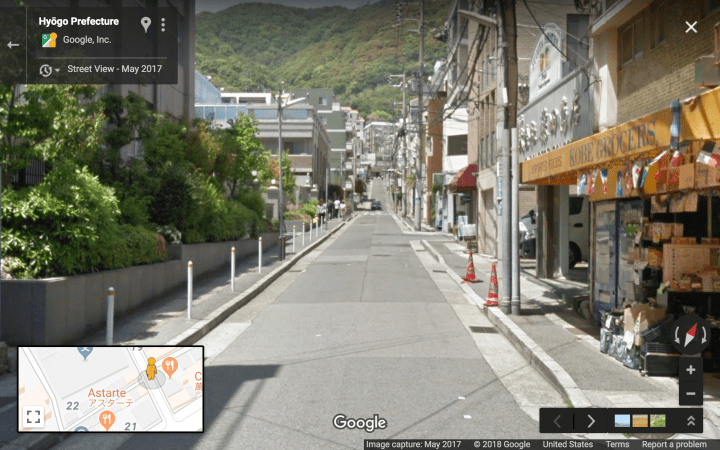Viewport: 720px width, 450px height.
Task: Click Image capture: May 2017 text
Action: [413, 444]
